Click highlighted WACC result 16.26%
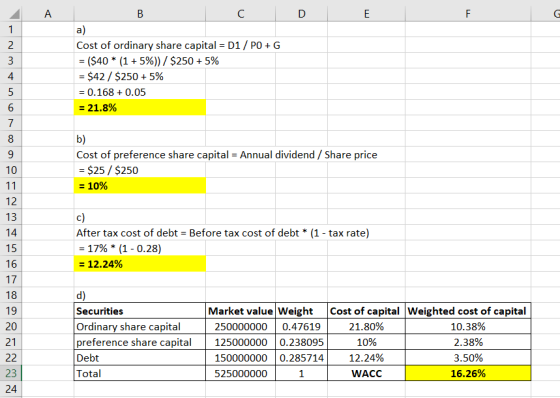Image resolution: width=560 pixels, height=398 pixels. click(468, 373)
